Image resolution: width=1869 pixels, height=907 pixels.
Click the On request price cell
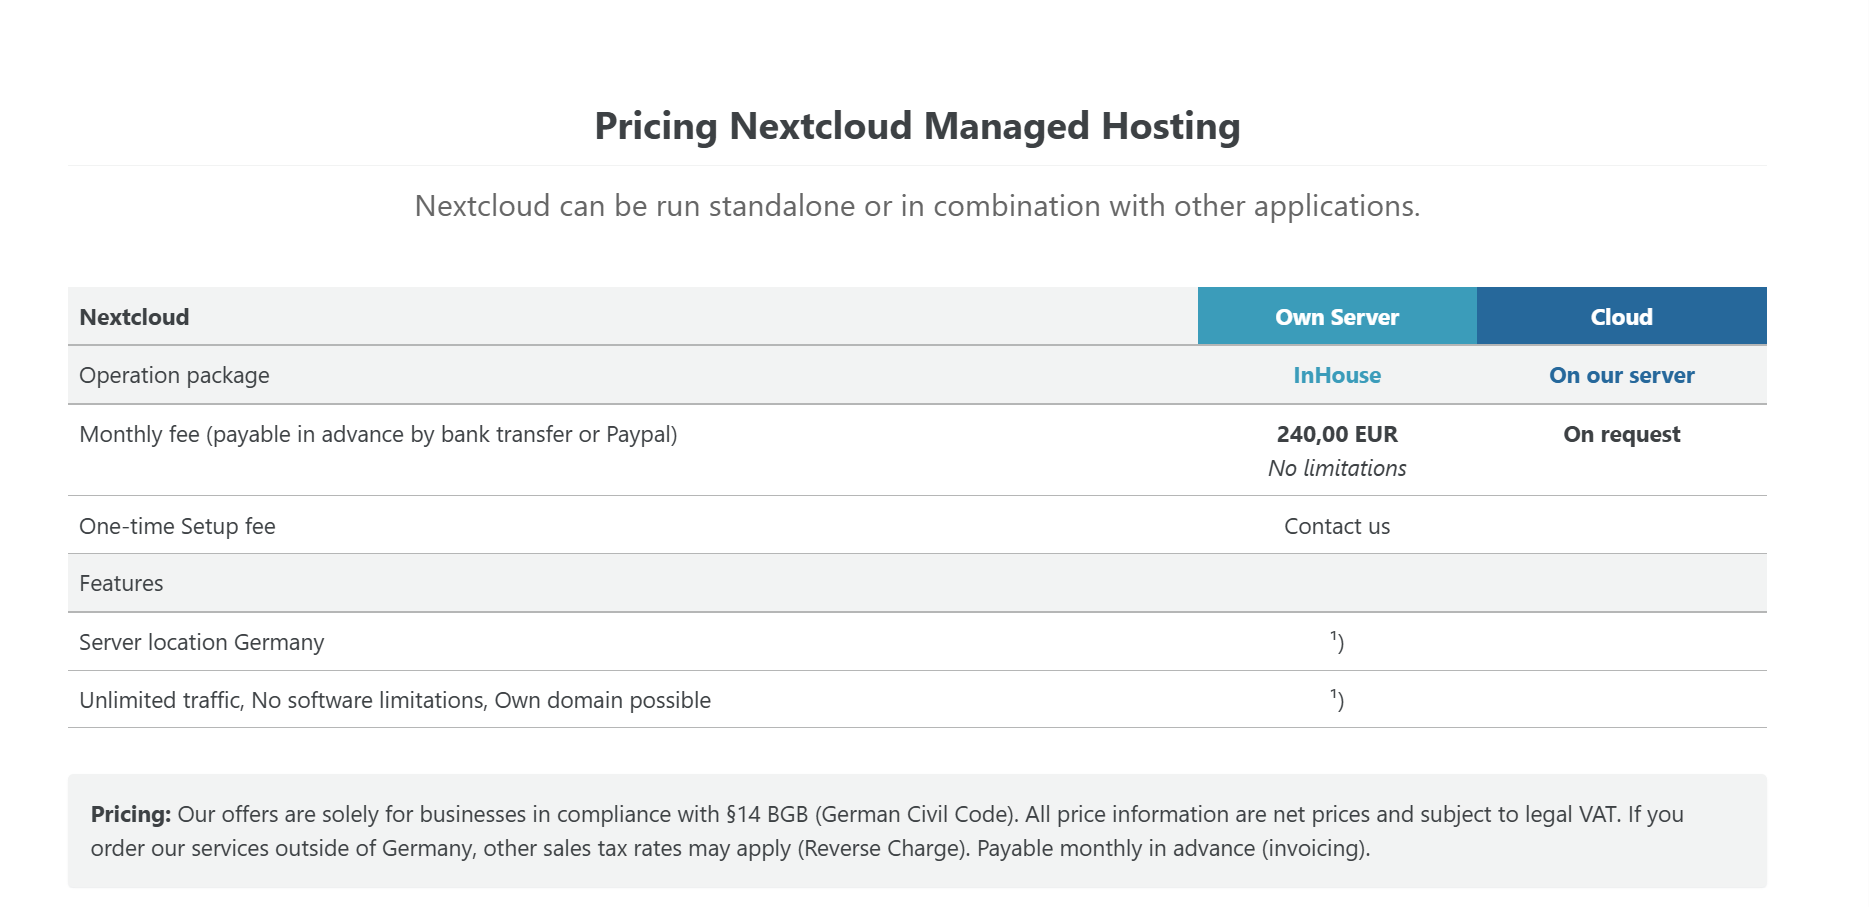coord(1621,434)
